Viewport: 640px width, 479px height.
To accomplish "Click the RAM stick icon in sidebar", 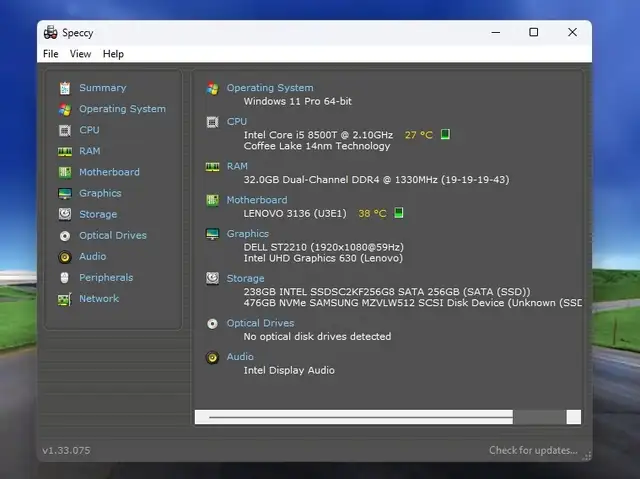I will 65,152.
